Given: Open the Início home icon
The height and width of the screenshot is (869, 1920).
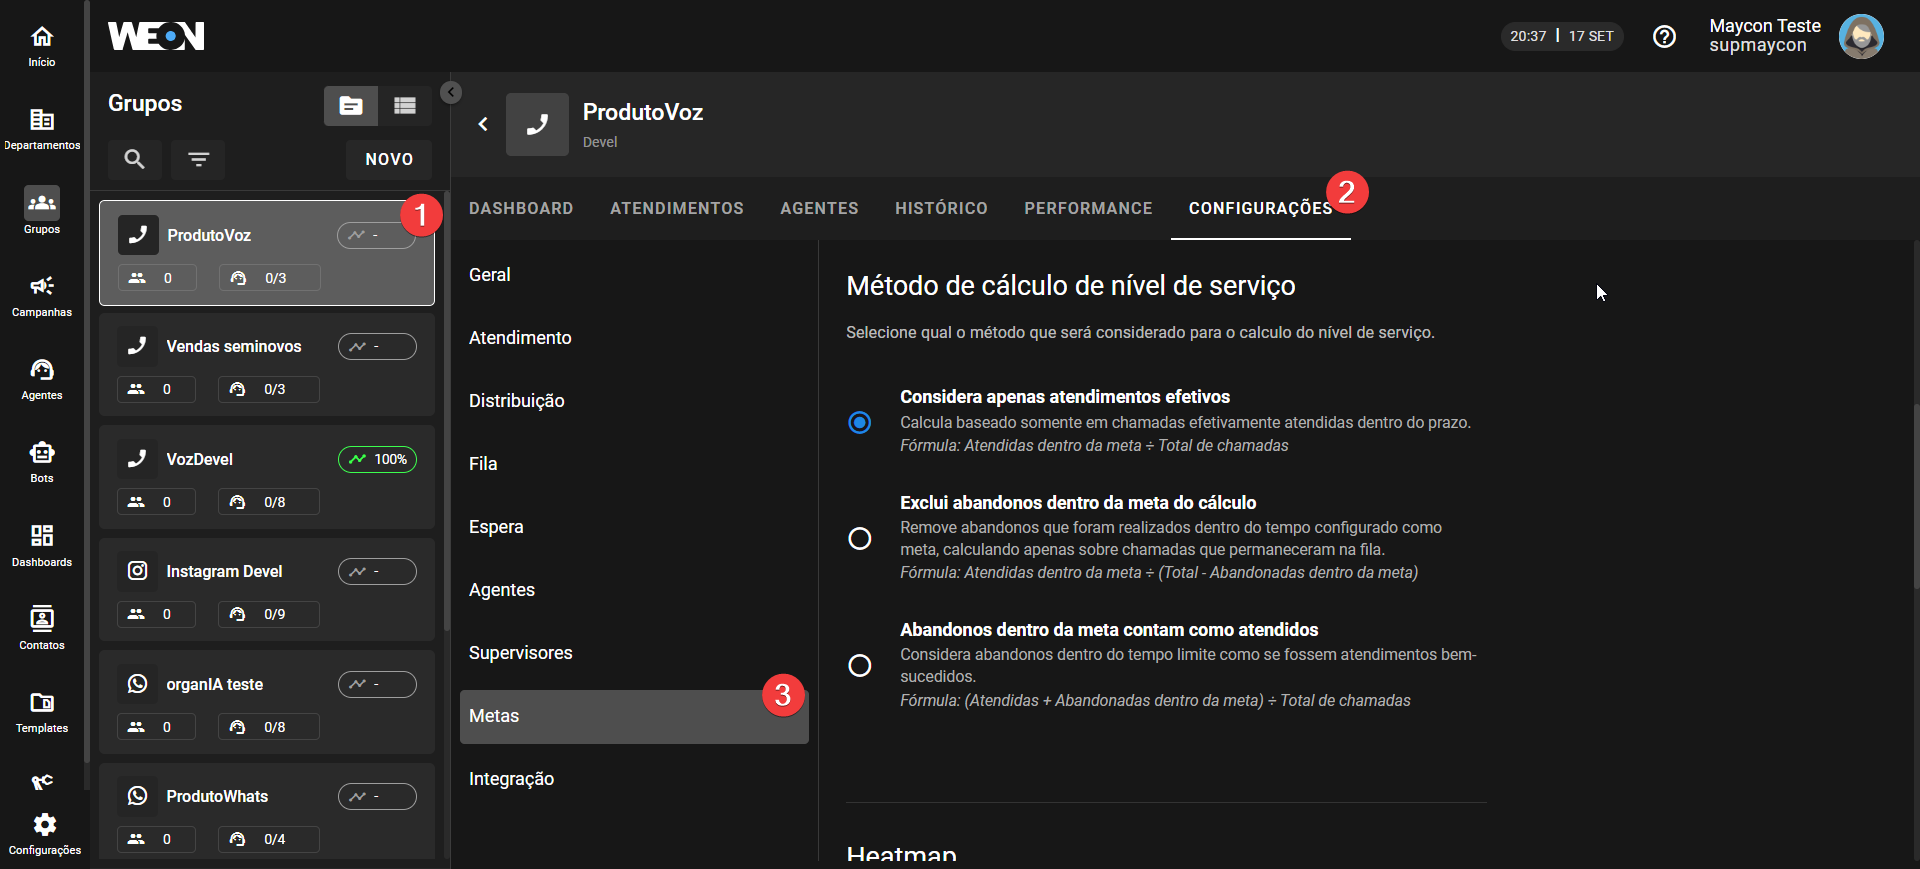Looking at the screenshot, I should click(42, 46).
